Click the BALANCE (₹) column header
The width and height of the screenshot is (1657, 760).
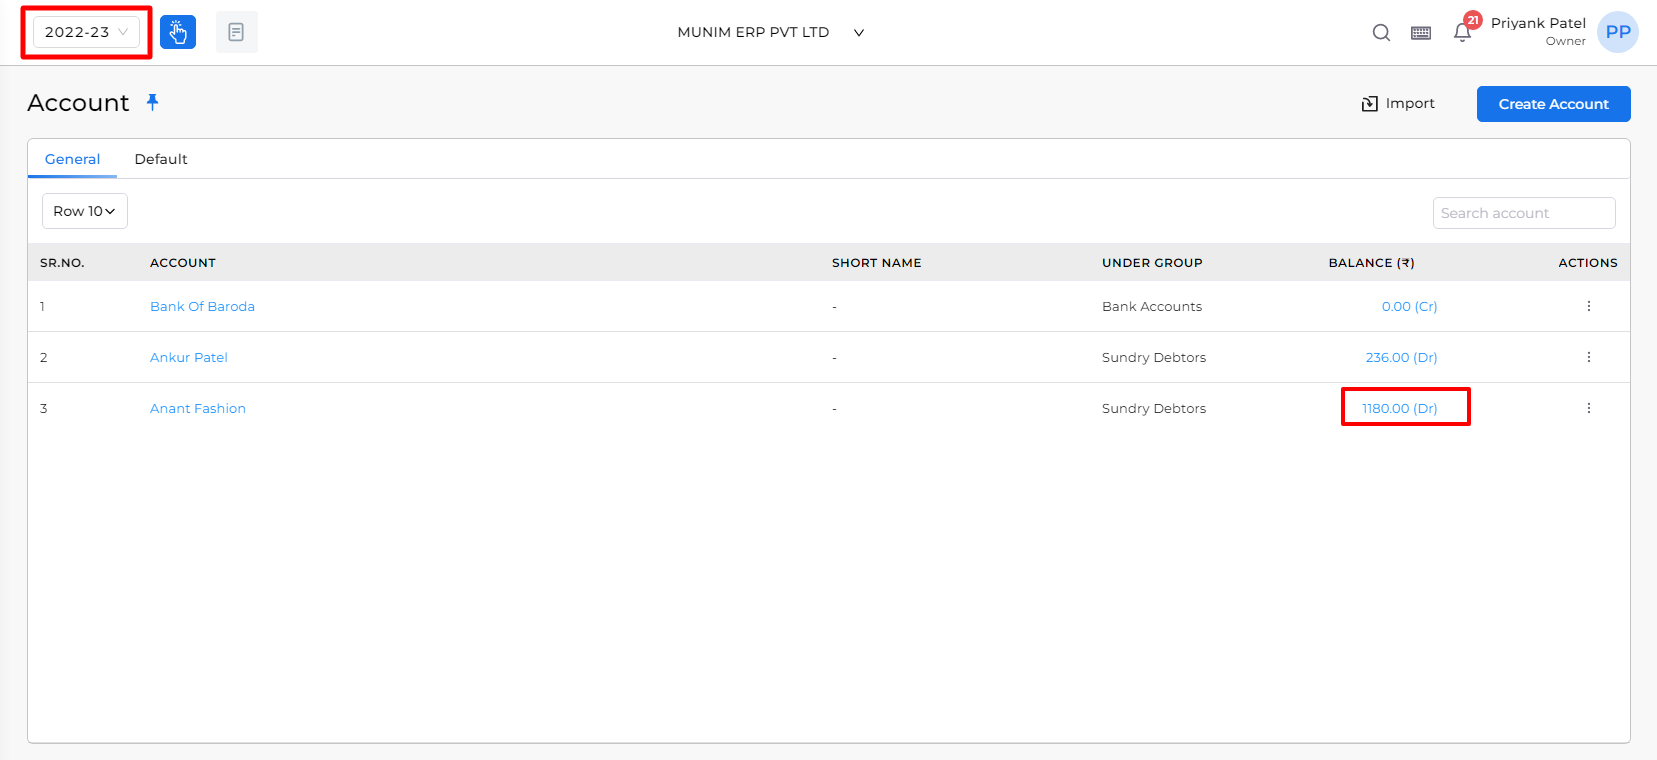1371,263
